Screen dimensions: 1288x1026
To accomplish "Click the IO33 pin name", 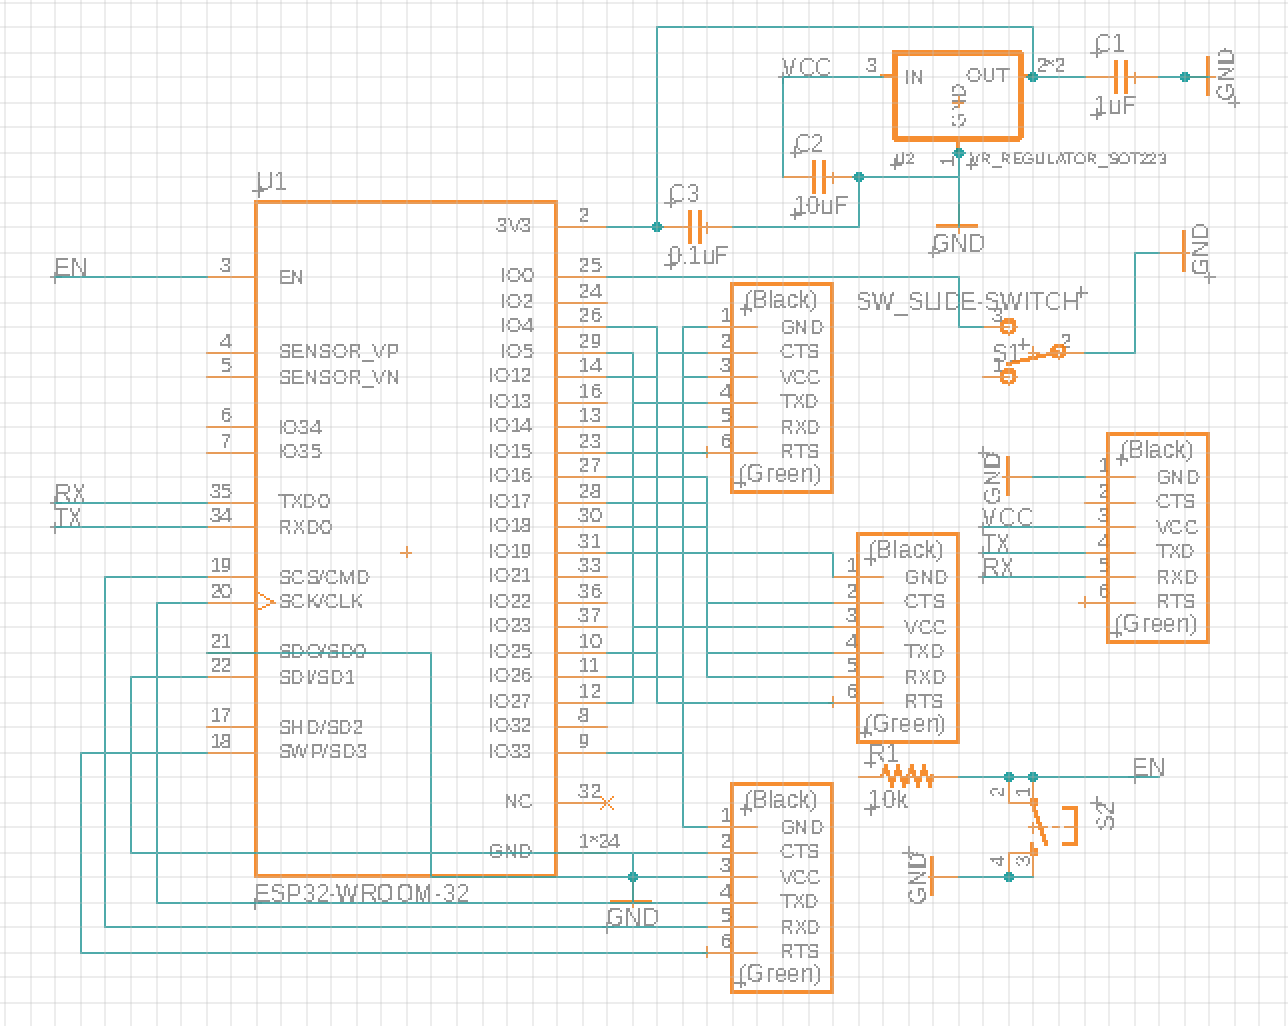I will click(510, 751).
